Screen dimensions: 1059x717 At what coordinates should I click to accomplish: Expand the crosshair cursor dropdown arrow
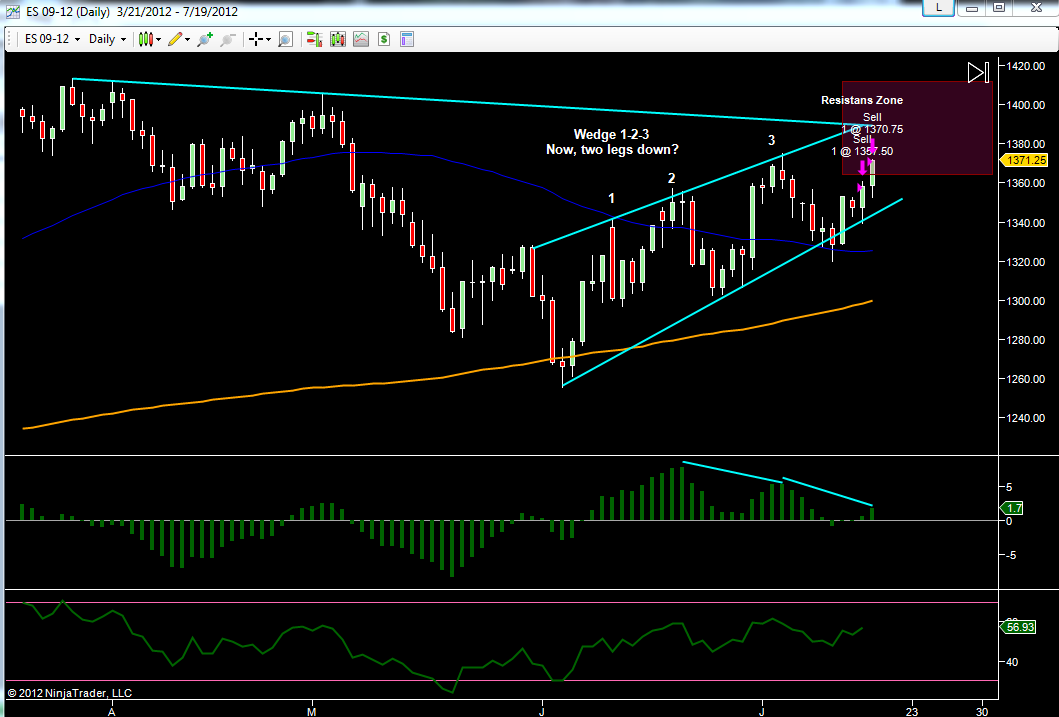[x=268, y=40]
